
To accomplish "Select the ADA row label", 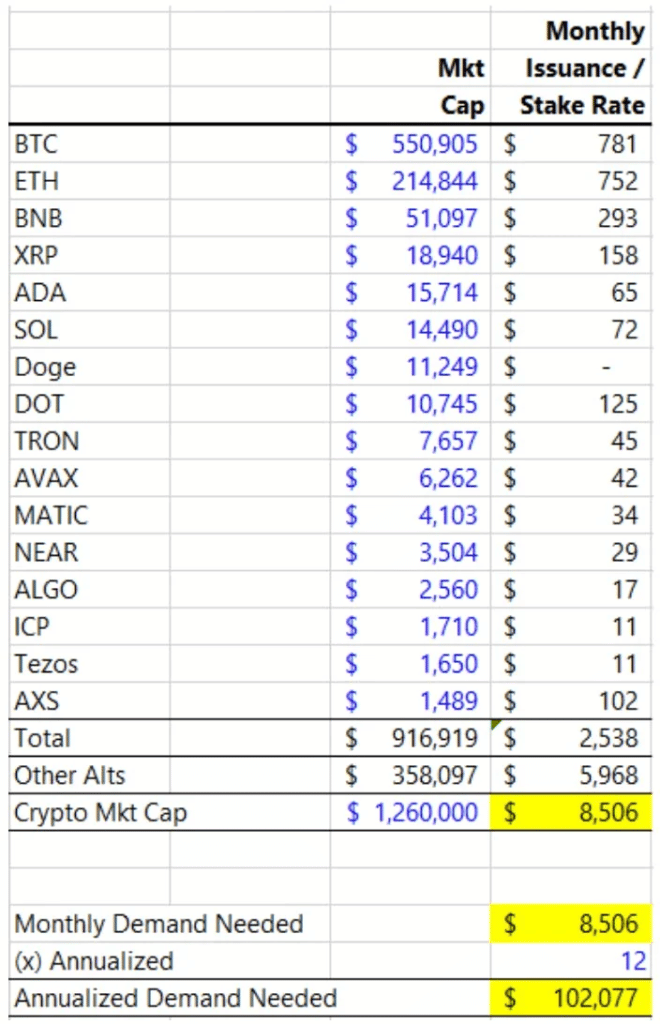I will click(40, 293).
